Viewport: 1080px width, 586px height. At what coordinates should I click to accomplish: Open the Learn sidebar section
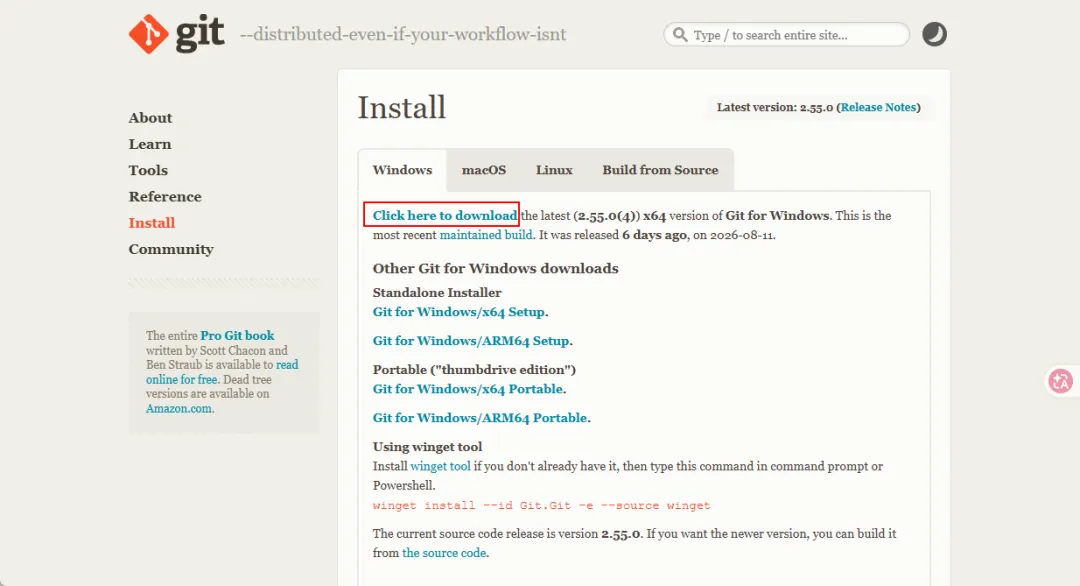pos(149,144)
